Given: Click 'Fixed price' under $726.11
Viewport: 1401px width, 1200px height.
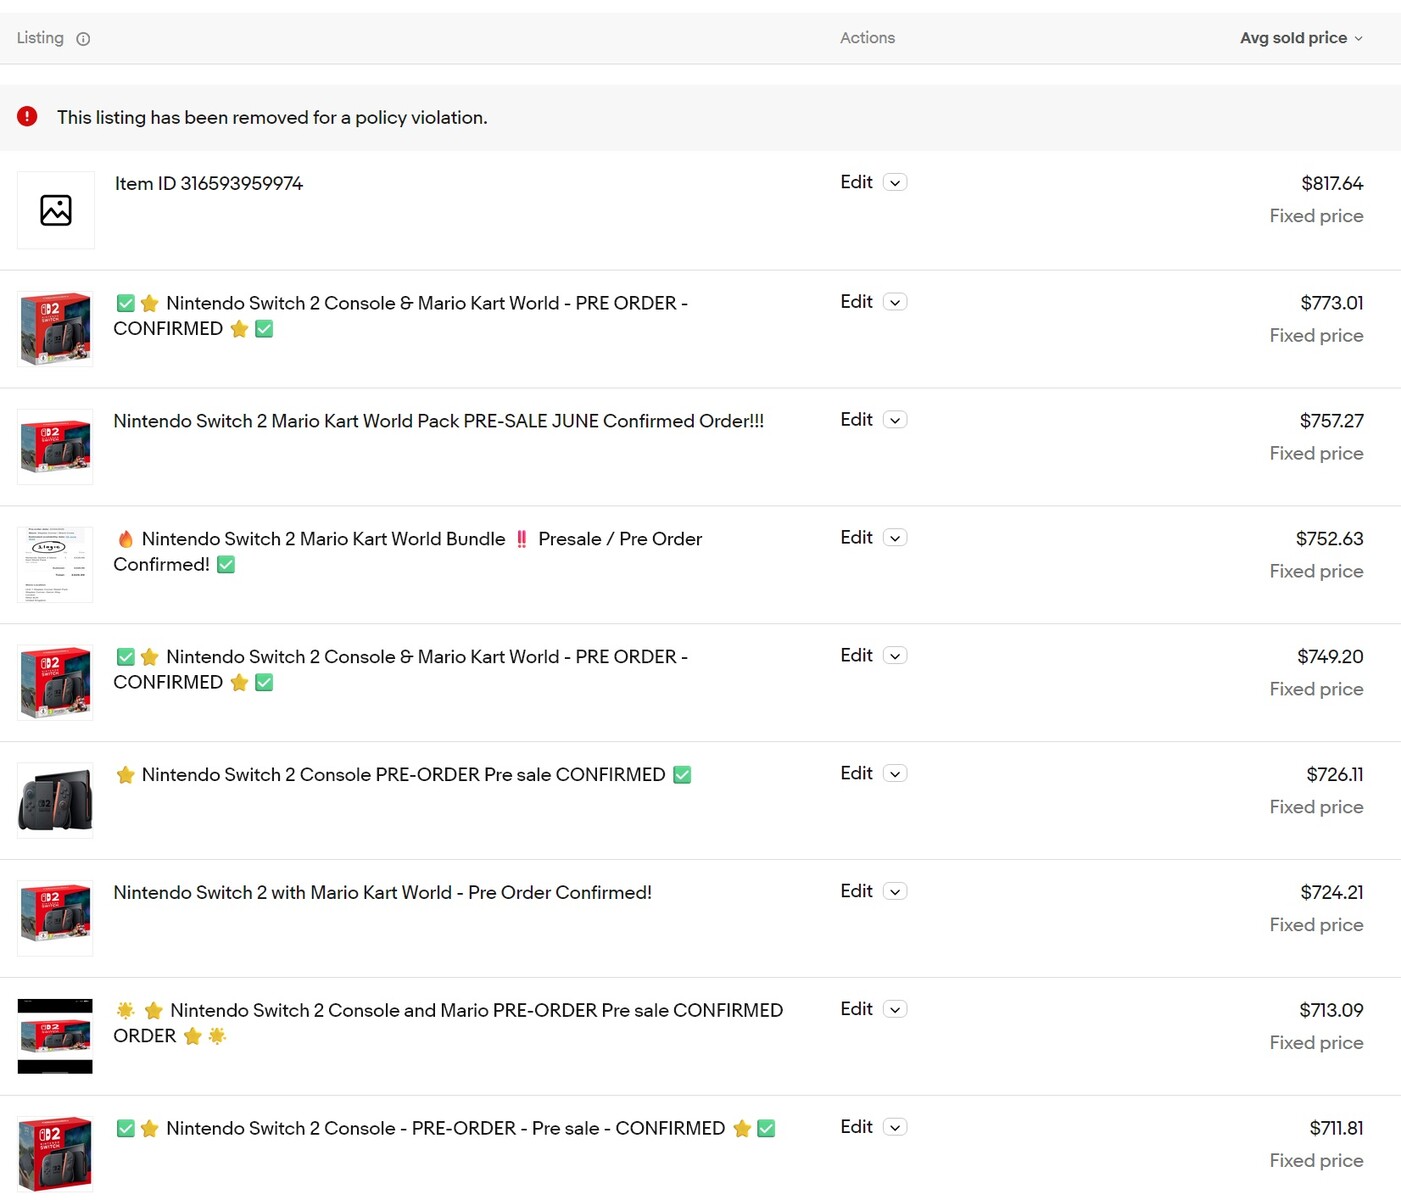Looking at the screenshot, I should coord(1316,808).
